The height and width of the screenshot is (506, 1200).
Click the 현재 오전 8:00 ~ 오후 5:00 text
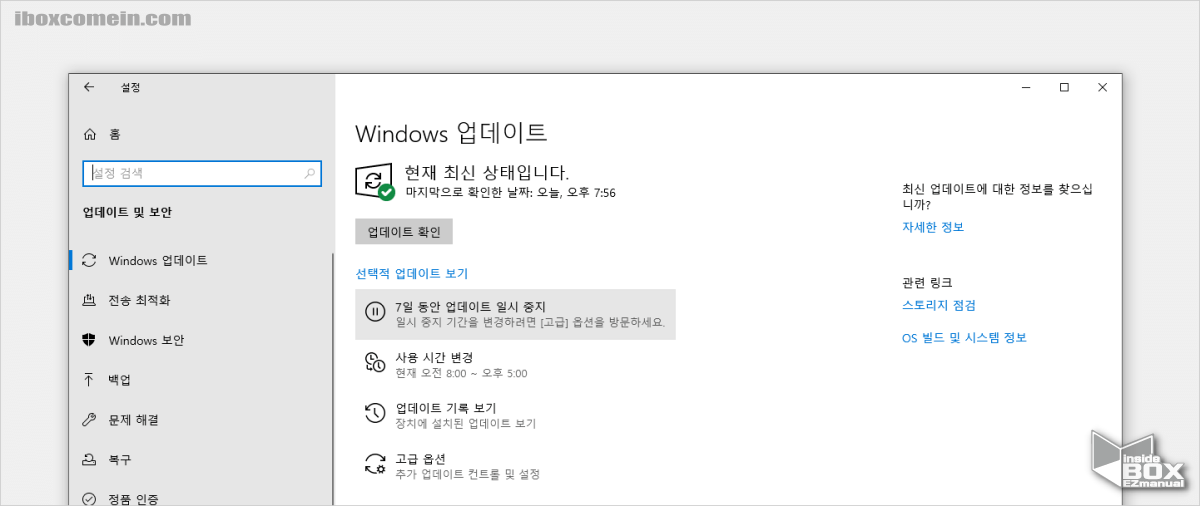point(461,373)
